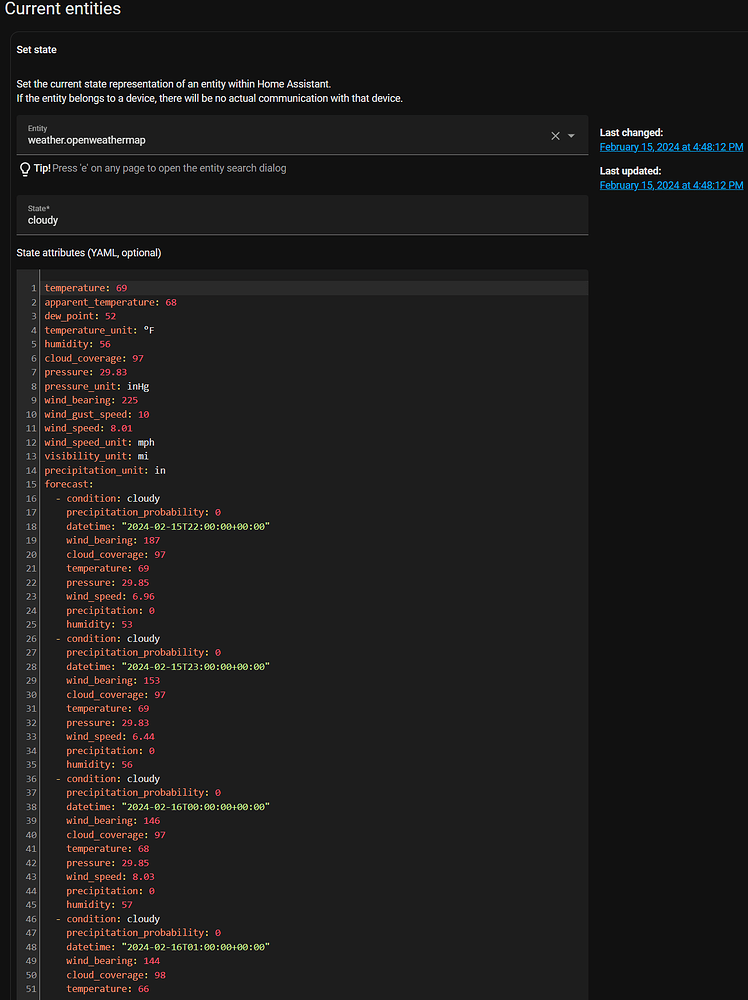Place cursor on the temperature_unit line
This screenshot has width=748, height=1000.
[x=99, y=330]
